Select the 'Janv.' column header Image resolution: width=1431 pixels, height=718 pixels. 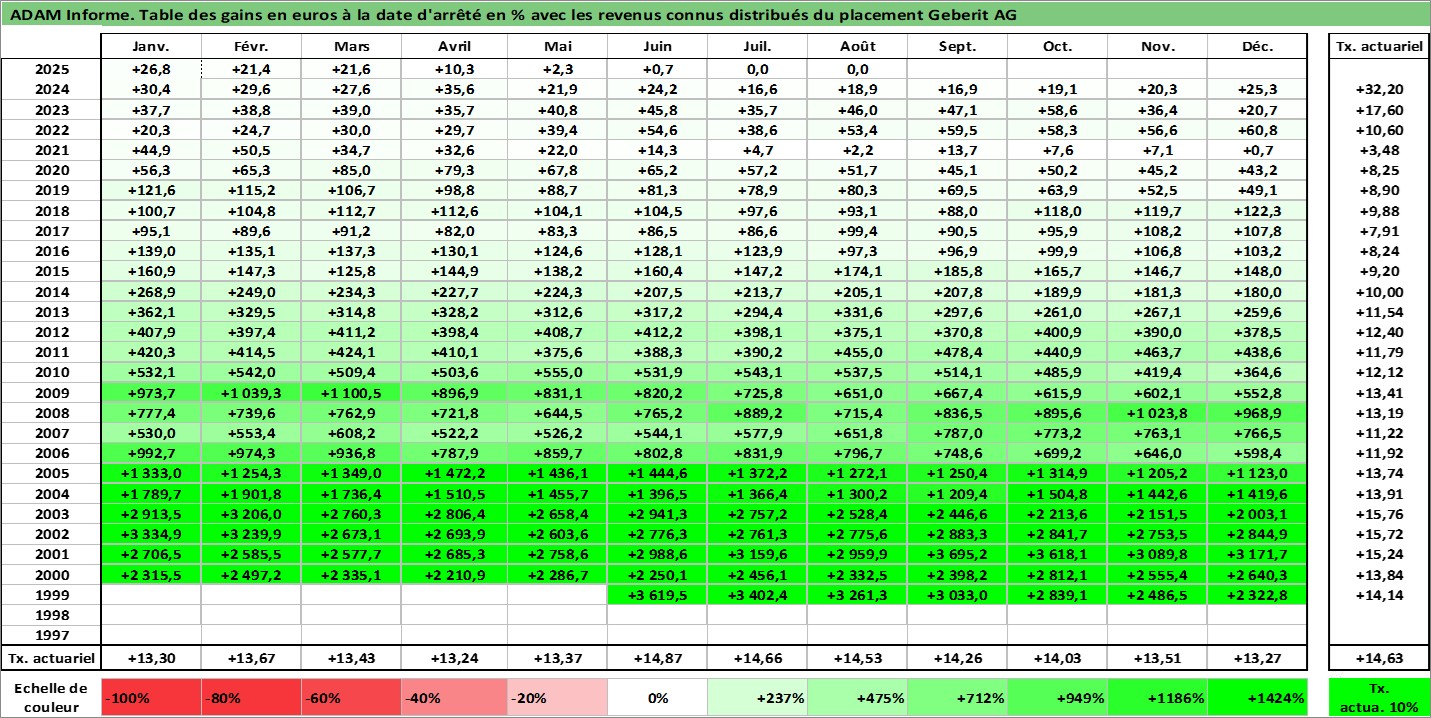pyautogui.click(x=152, y=47)
